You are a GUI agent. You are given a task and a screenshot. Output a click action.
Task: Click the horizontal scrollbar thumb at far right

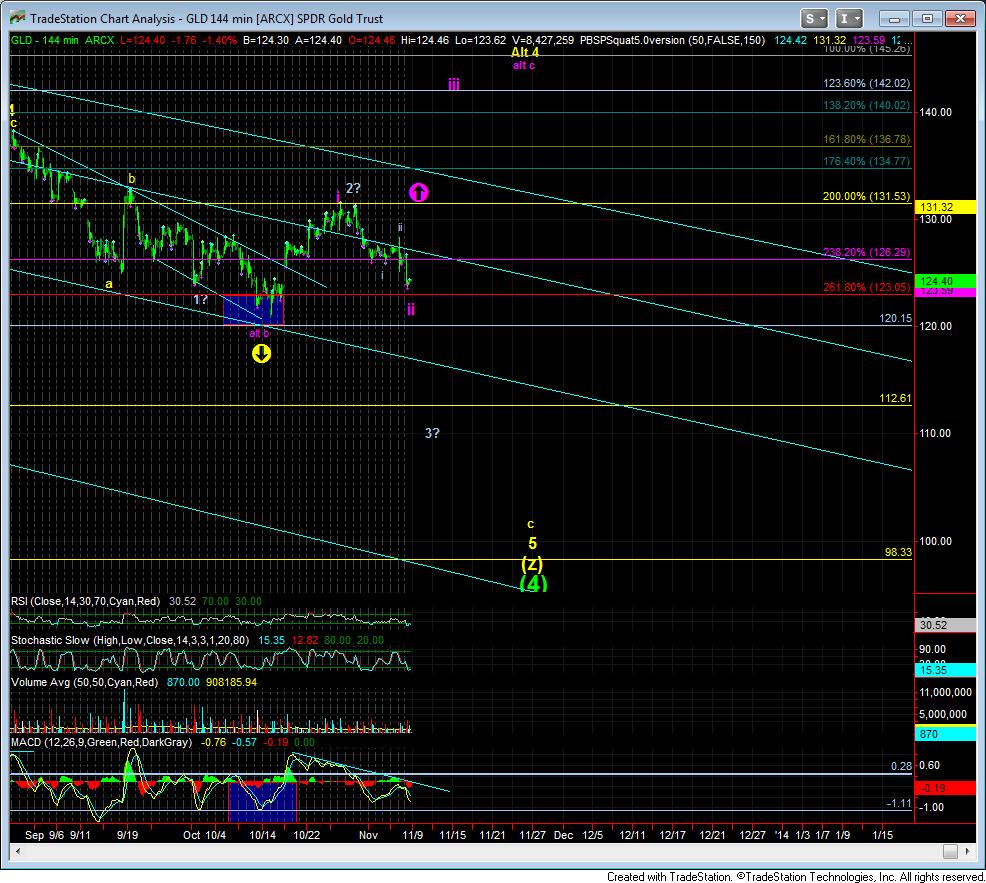[950, 852]
